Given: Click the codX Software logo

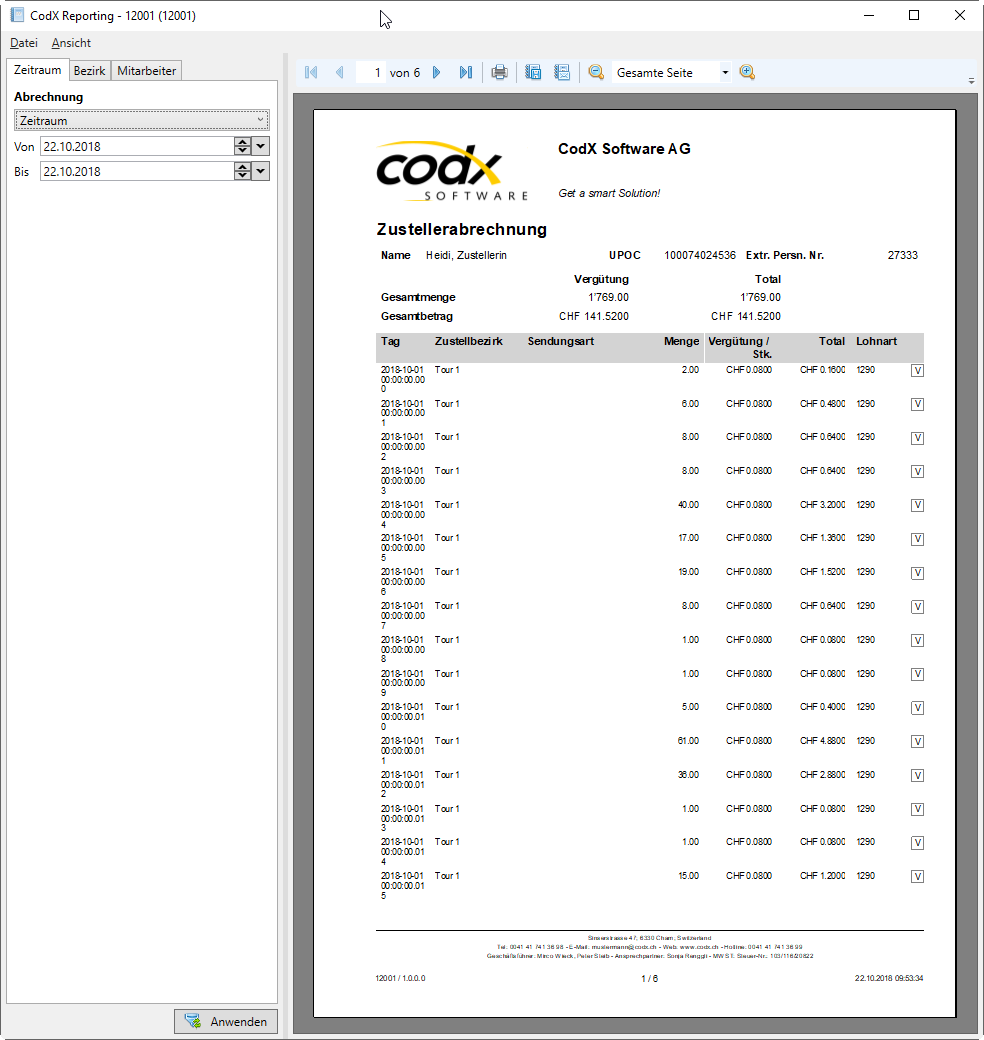Looking at the screenshot, I should pyautogui.click(x=452, y=171).
